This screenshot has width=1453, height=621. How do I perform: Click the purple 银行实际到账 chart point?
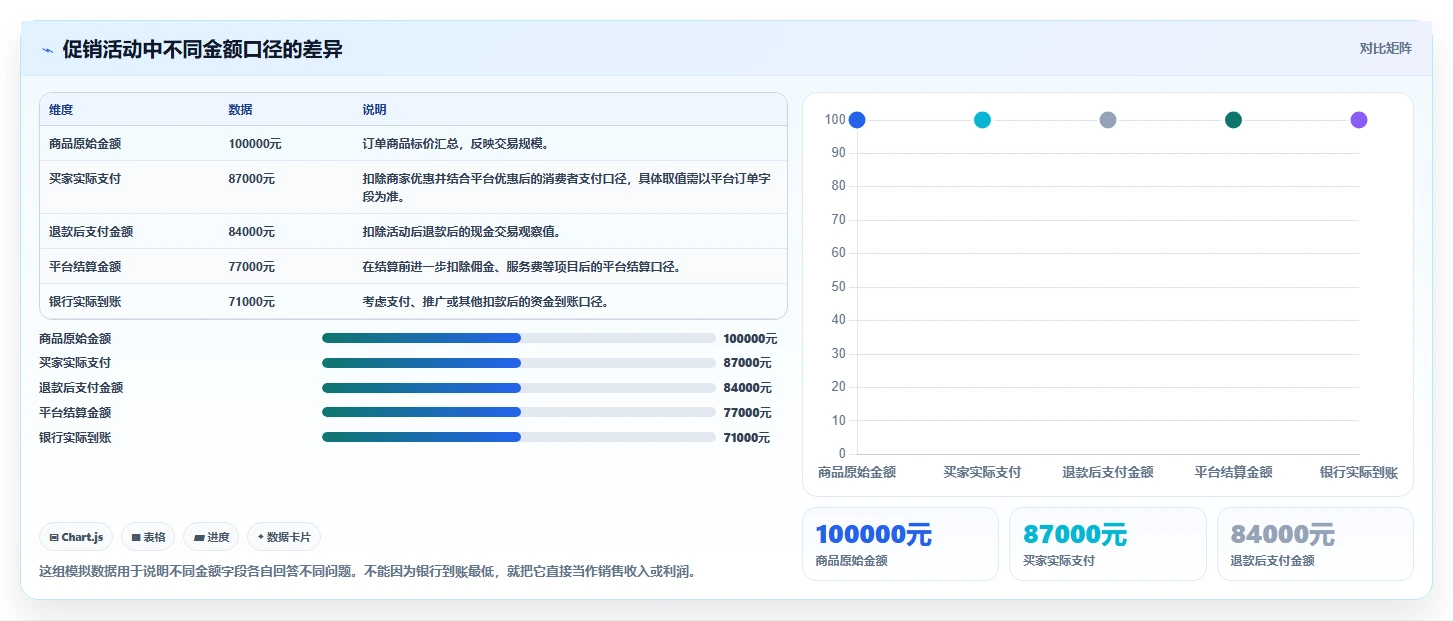1359,120
